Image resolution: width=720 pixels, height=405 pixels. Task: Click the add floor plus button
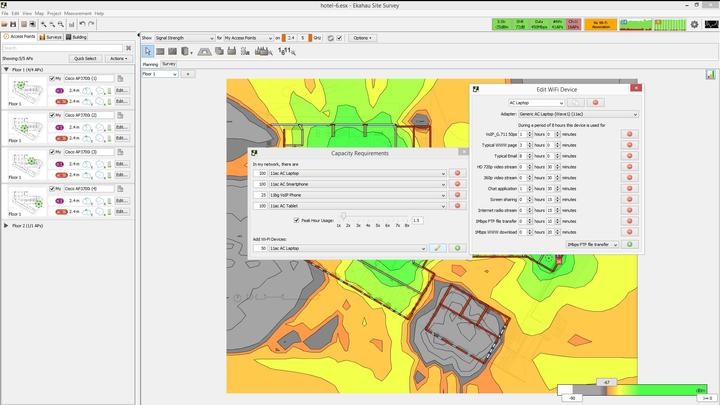(x=188, y=74)
